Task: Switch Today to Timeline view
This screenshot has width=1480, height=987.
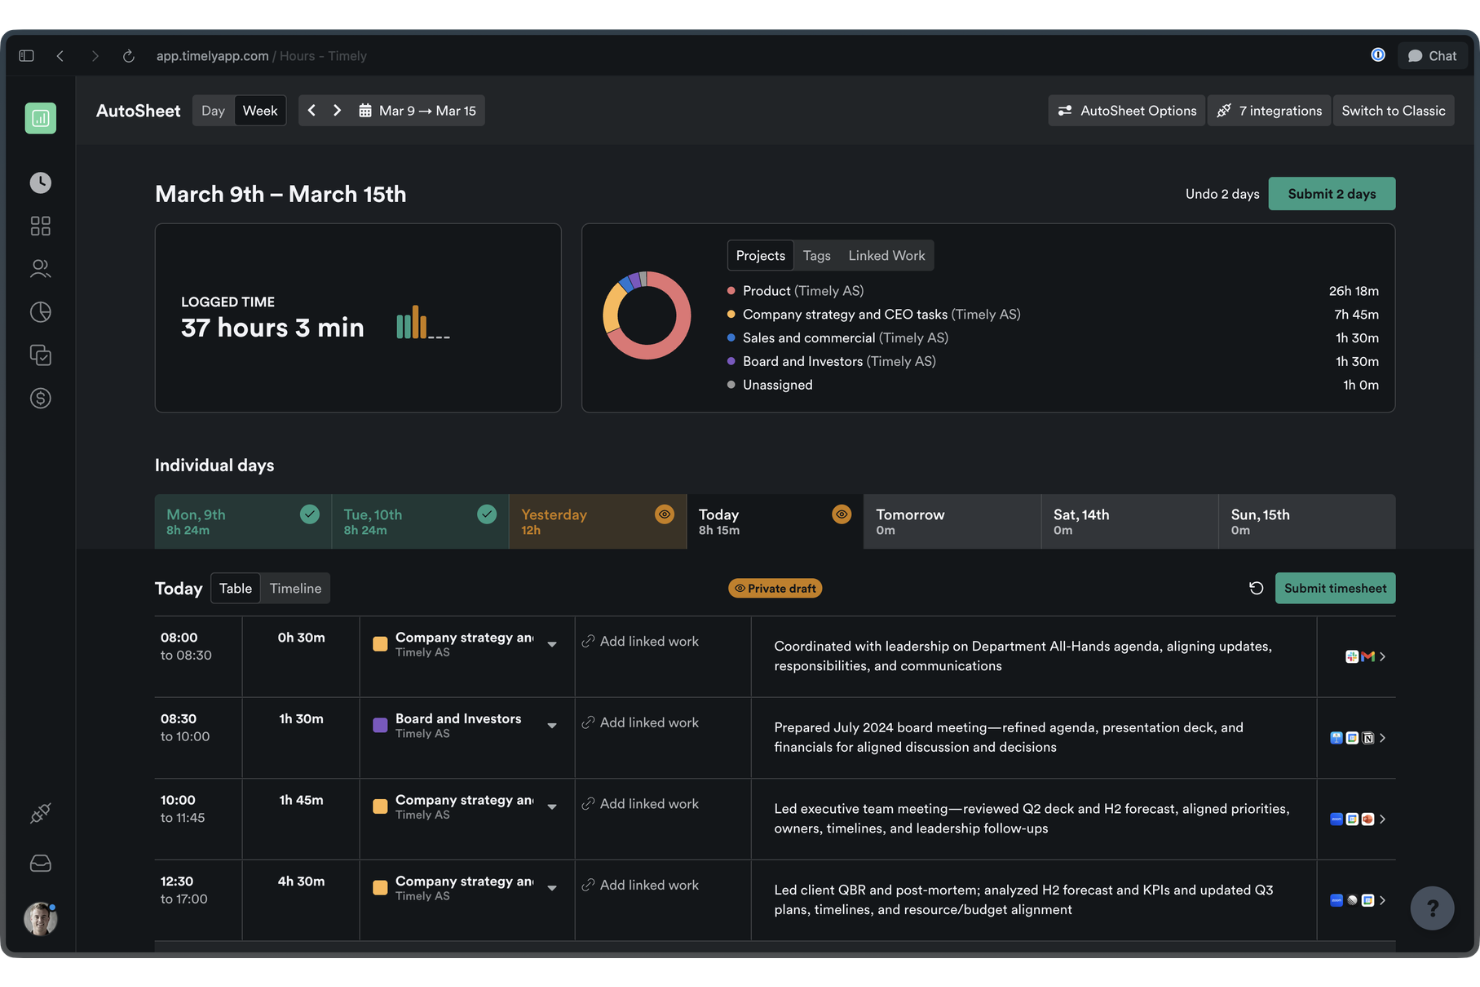Action: [x=295, y=588]
